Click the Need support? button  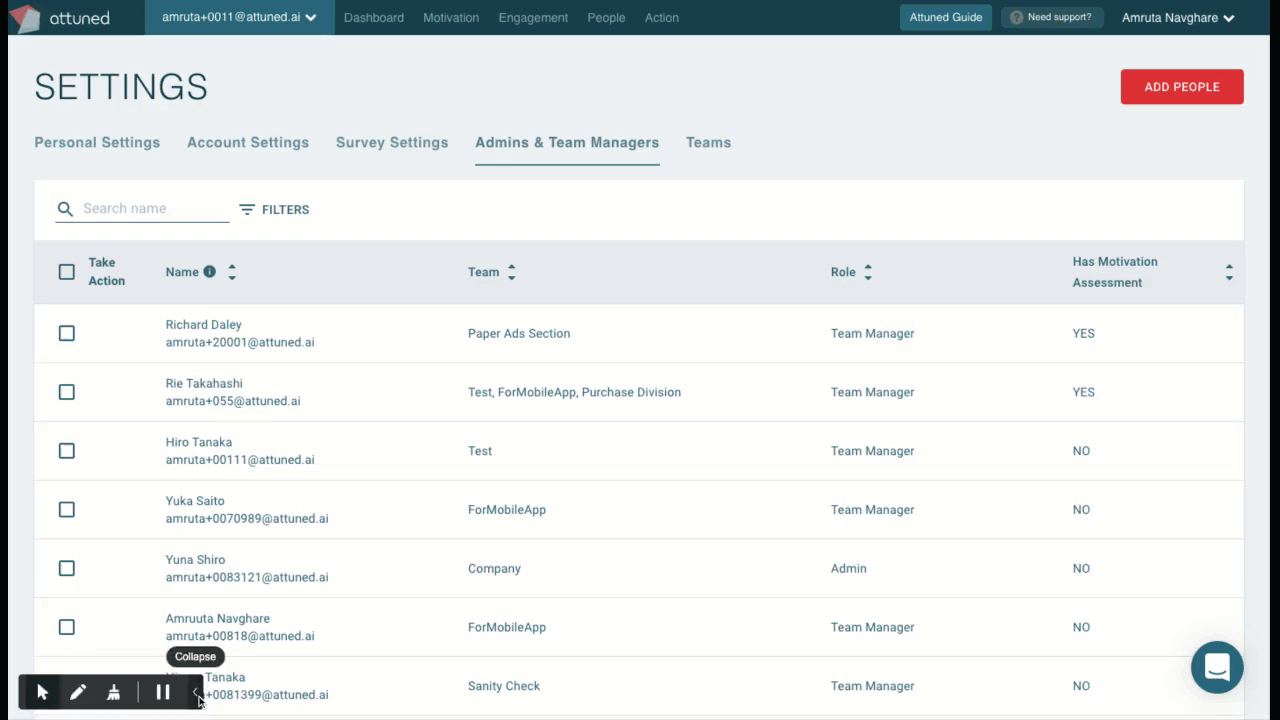coord(1052,17)
